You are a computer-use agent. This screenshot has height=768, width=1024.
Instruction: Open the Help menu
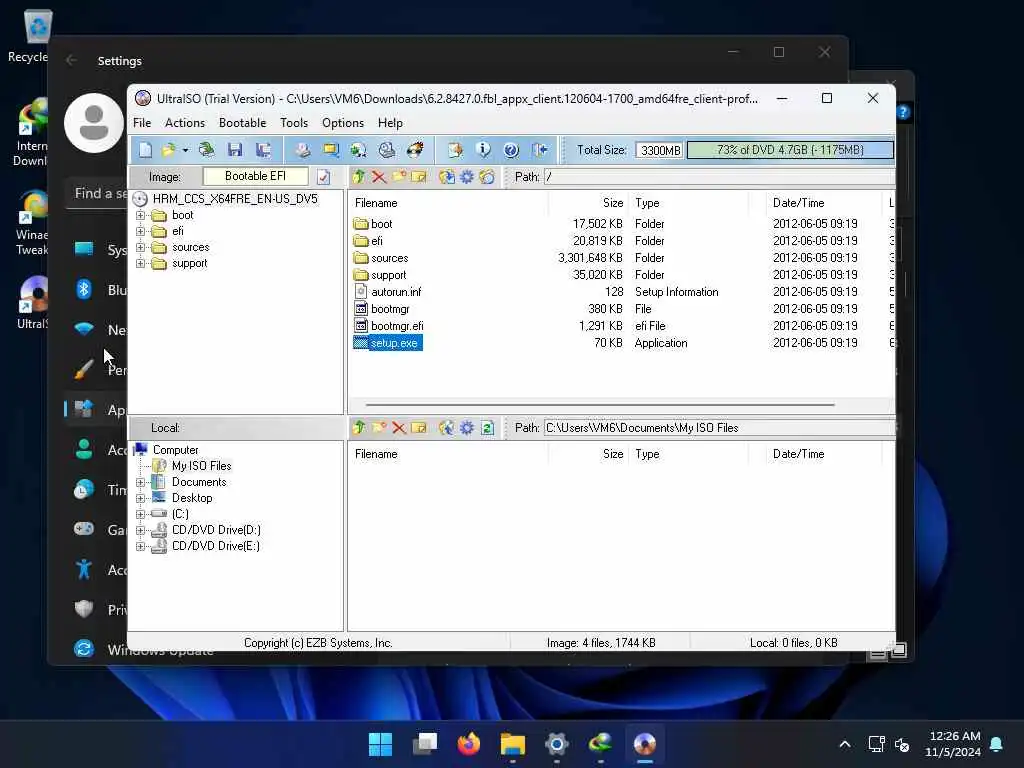point(390,123)
